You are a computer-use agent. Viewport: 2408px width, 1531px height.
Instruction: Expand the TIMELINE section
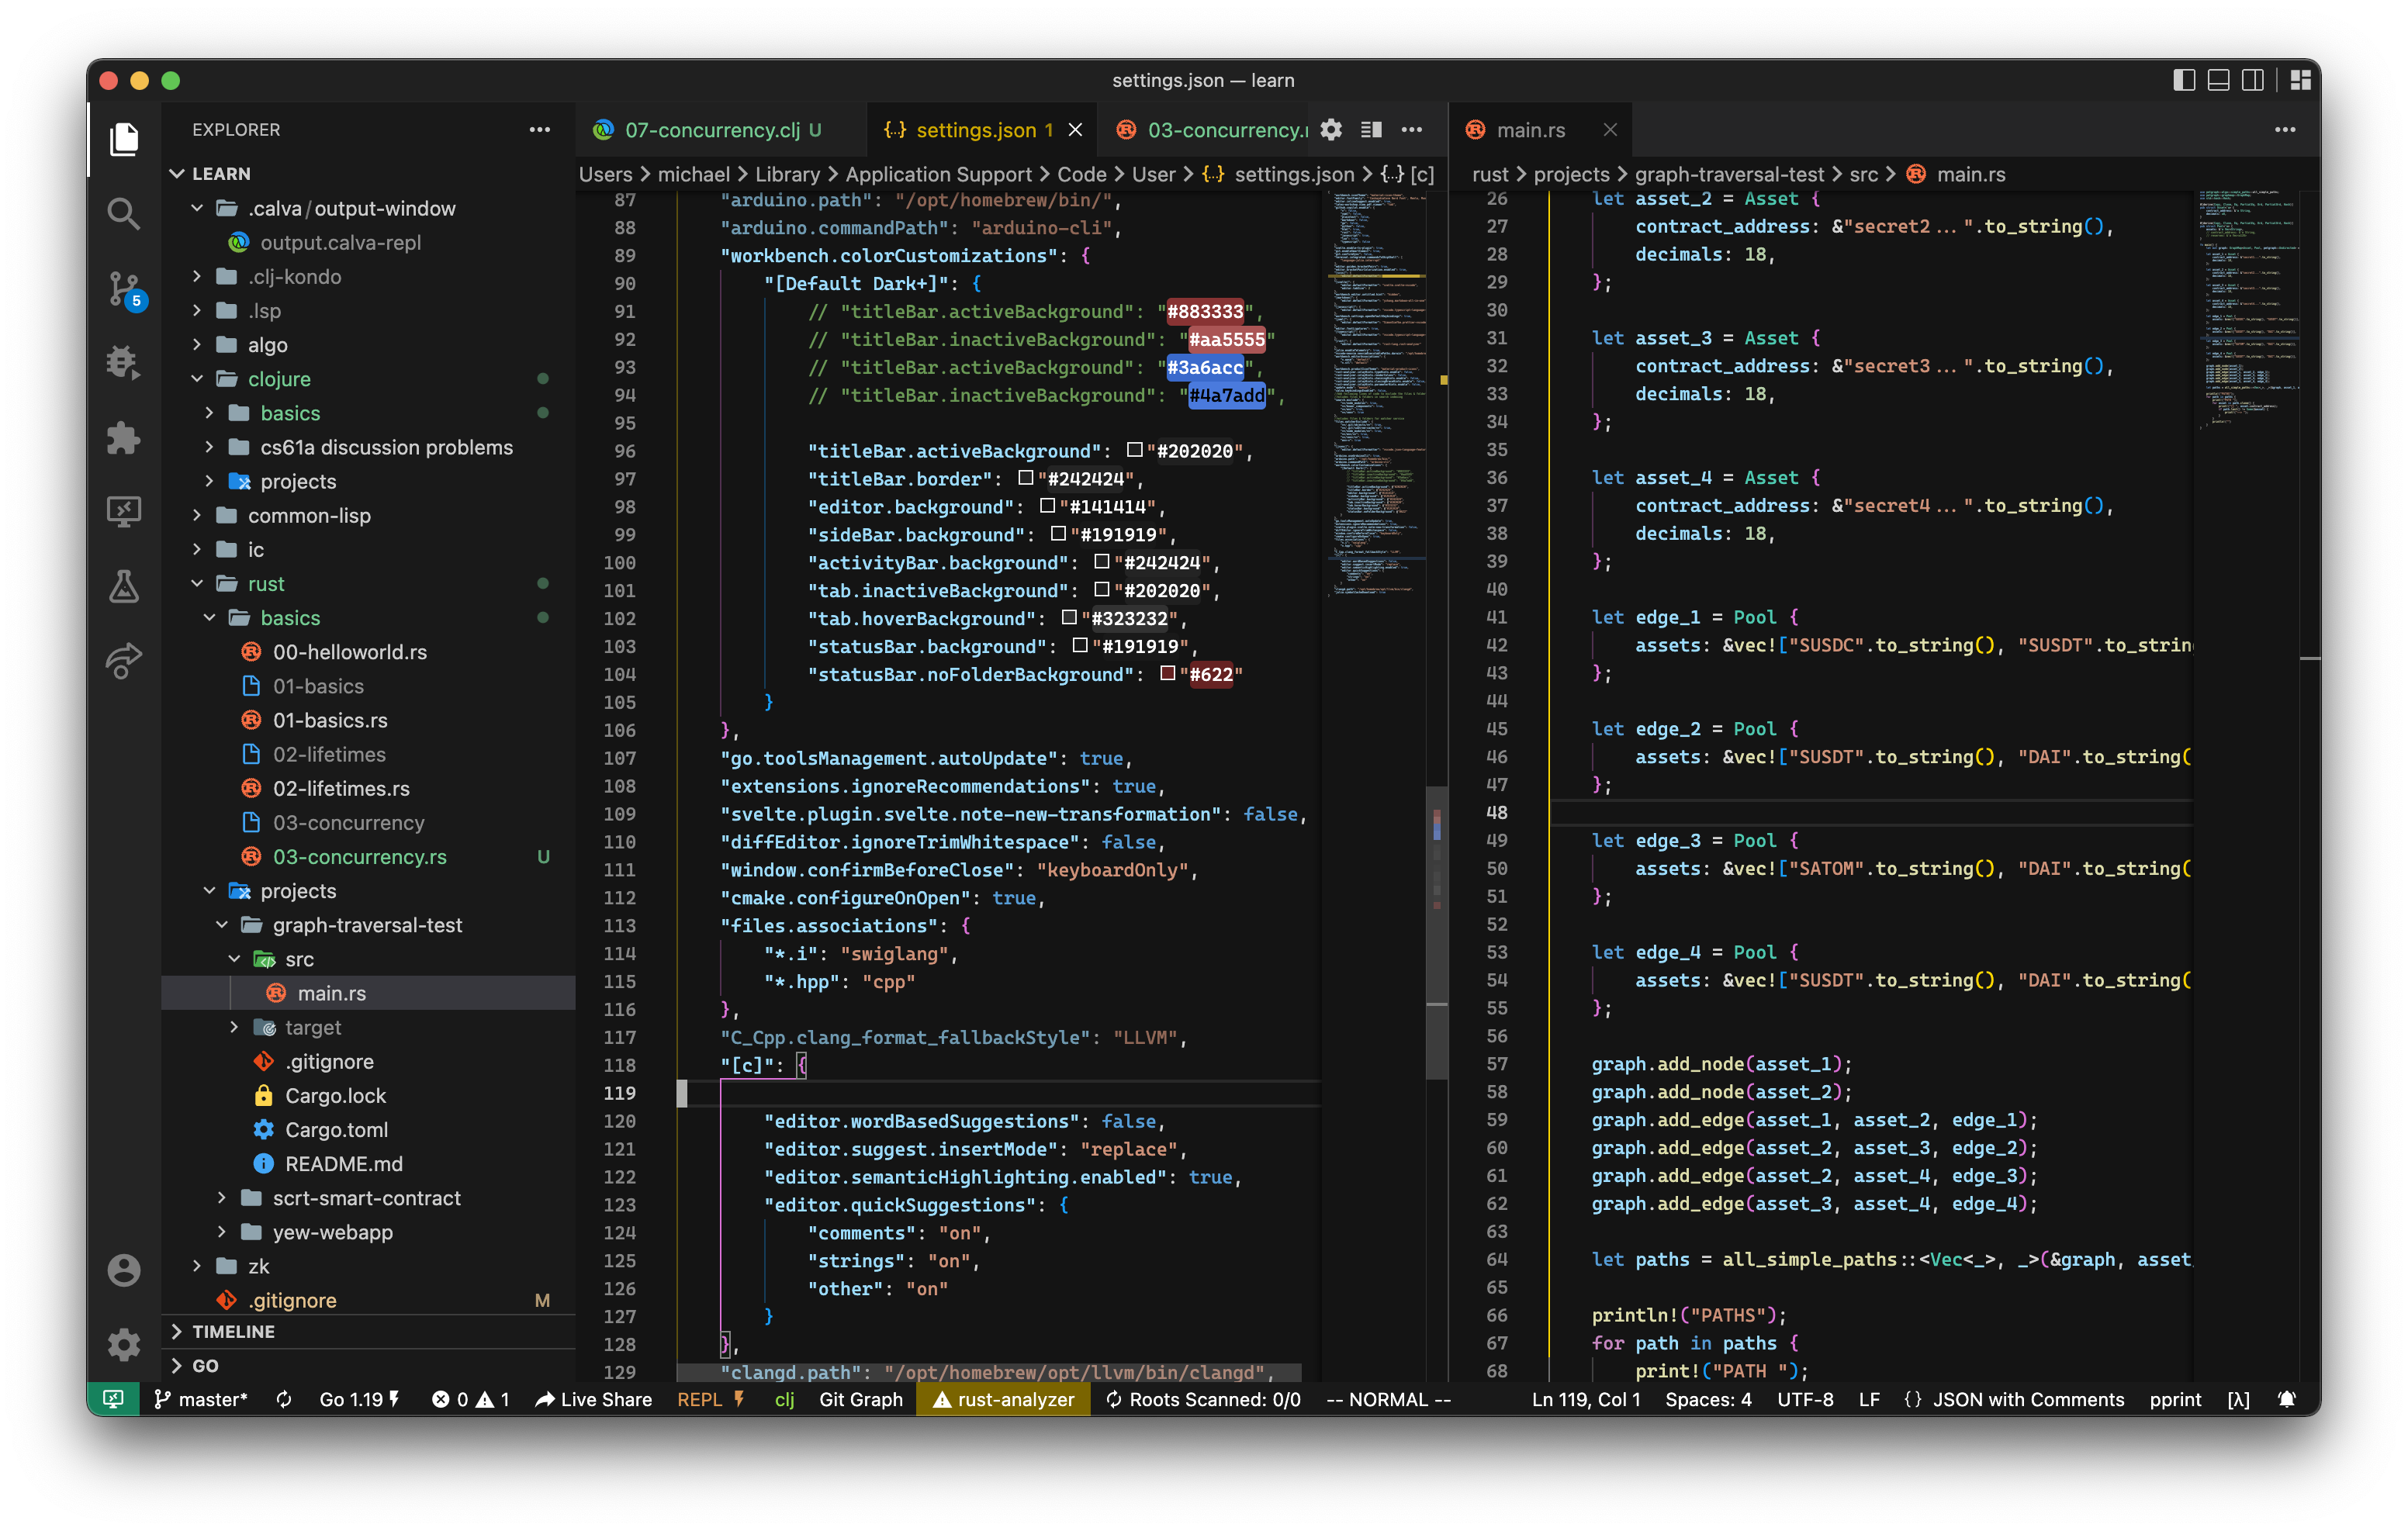pos(233,1331)
